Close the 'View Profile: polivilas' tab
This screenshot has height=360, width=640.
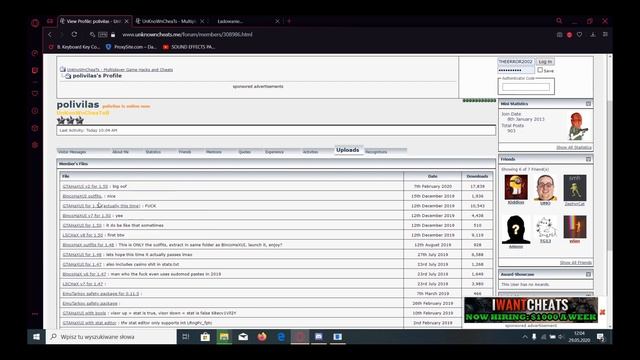tap(126, 21)
